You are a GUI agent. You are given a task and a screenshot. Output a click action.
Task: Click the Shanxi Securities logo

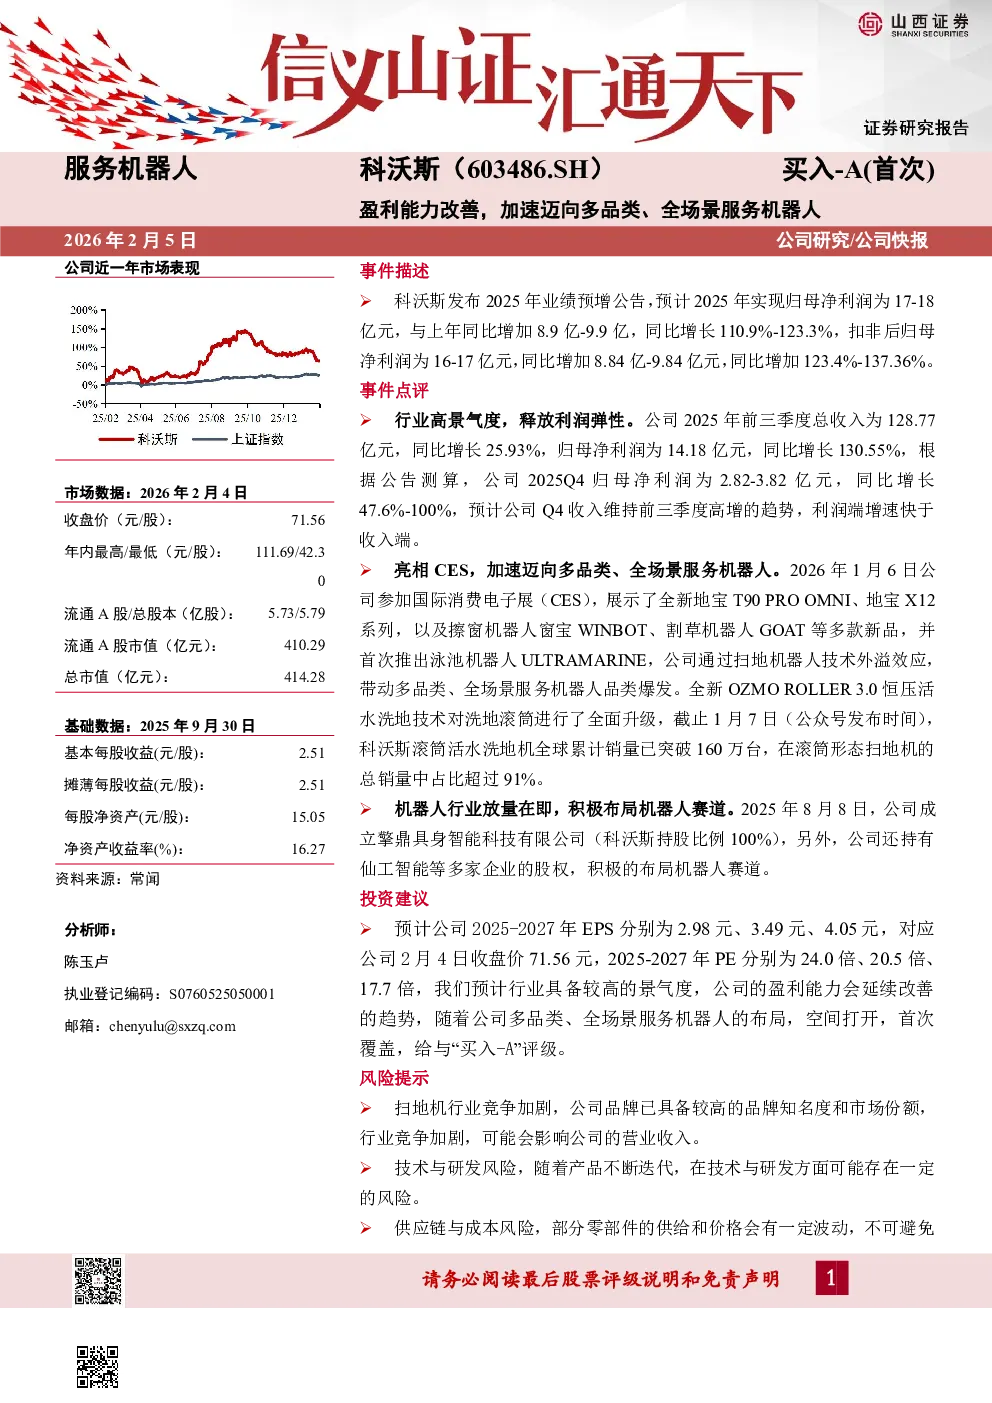tap(913, 24)
